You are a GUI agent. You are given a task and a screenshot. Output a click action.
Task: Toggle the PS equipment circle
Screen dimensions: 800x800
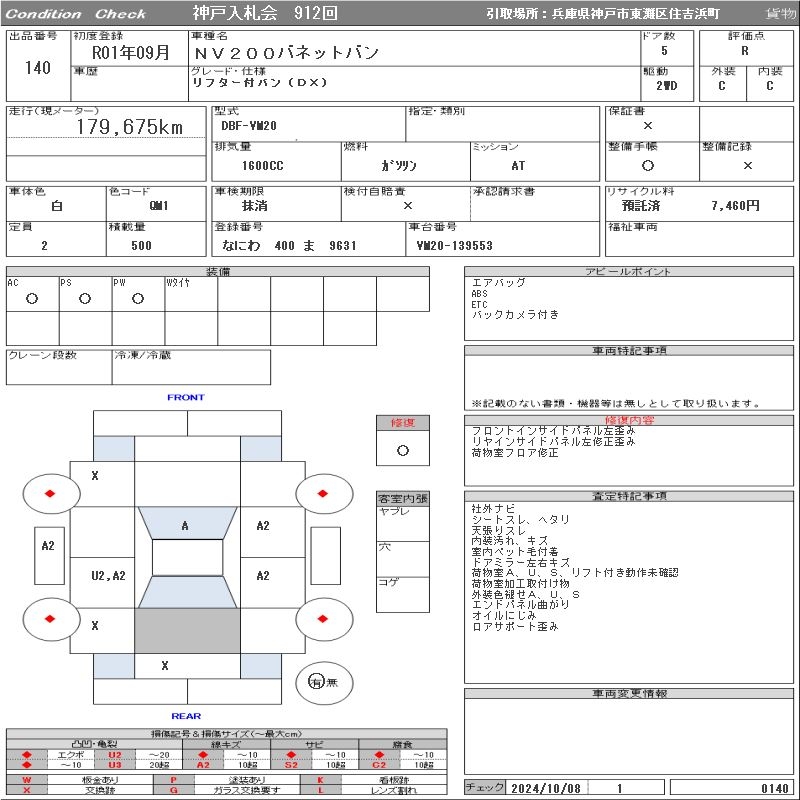(85, 298)
